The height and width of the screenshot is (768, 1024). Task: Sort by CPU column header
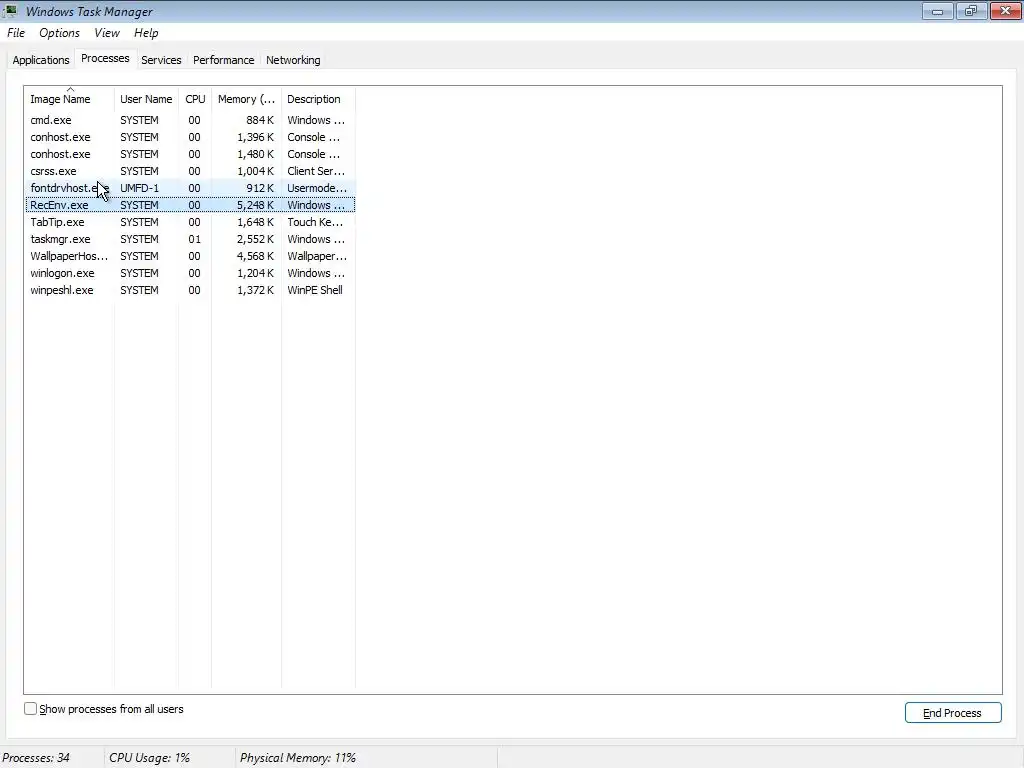click(195, 99)
